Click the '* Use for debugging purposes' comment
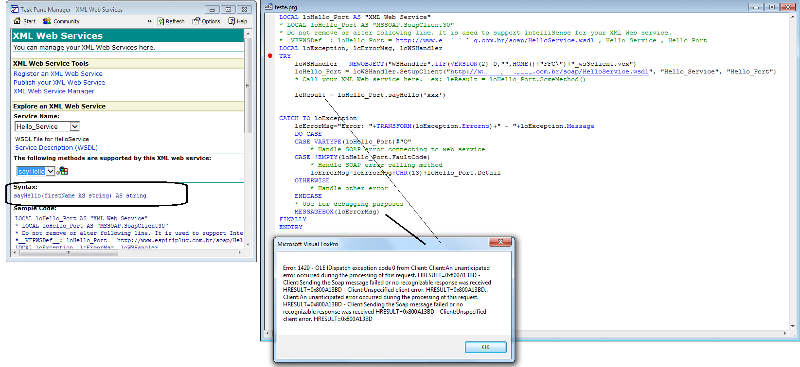800x367 pixels. (x=349, y=204)
